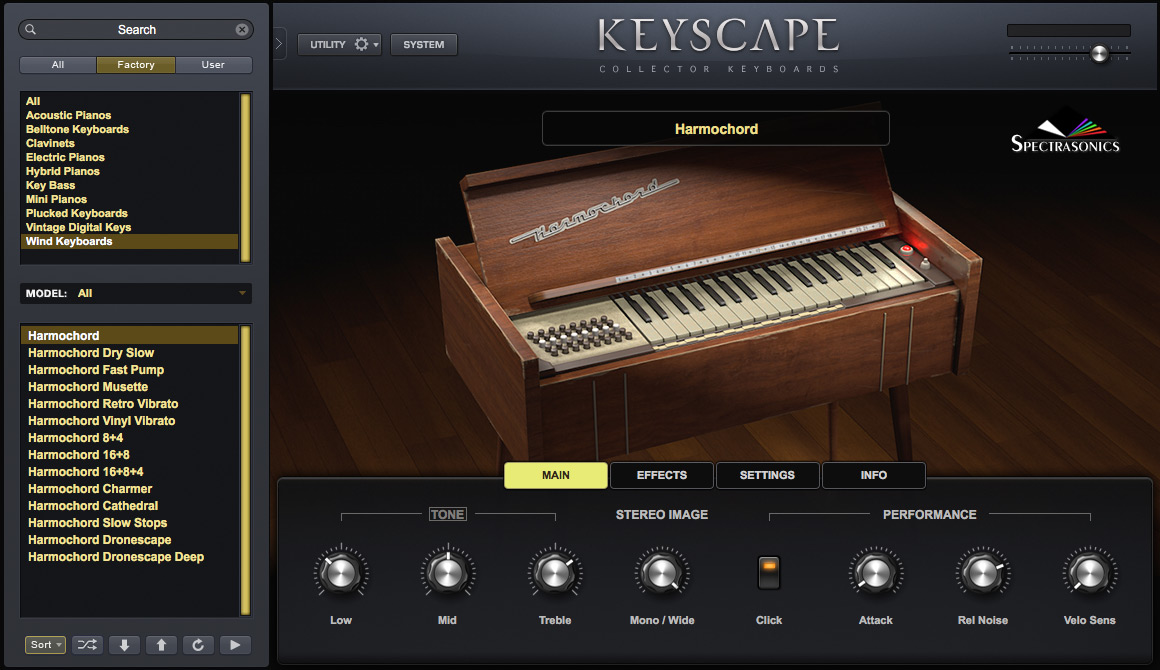Screen dimensions: 1160x670
Task: Shuffle to a random patch
Action: pyautogui.click(x=87, y=644)
